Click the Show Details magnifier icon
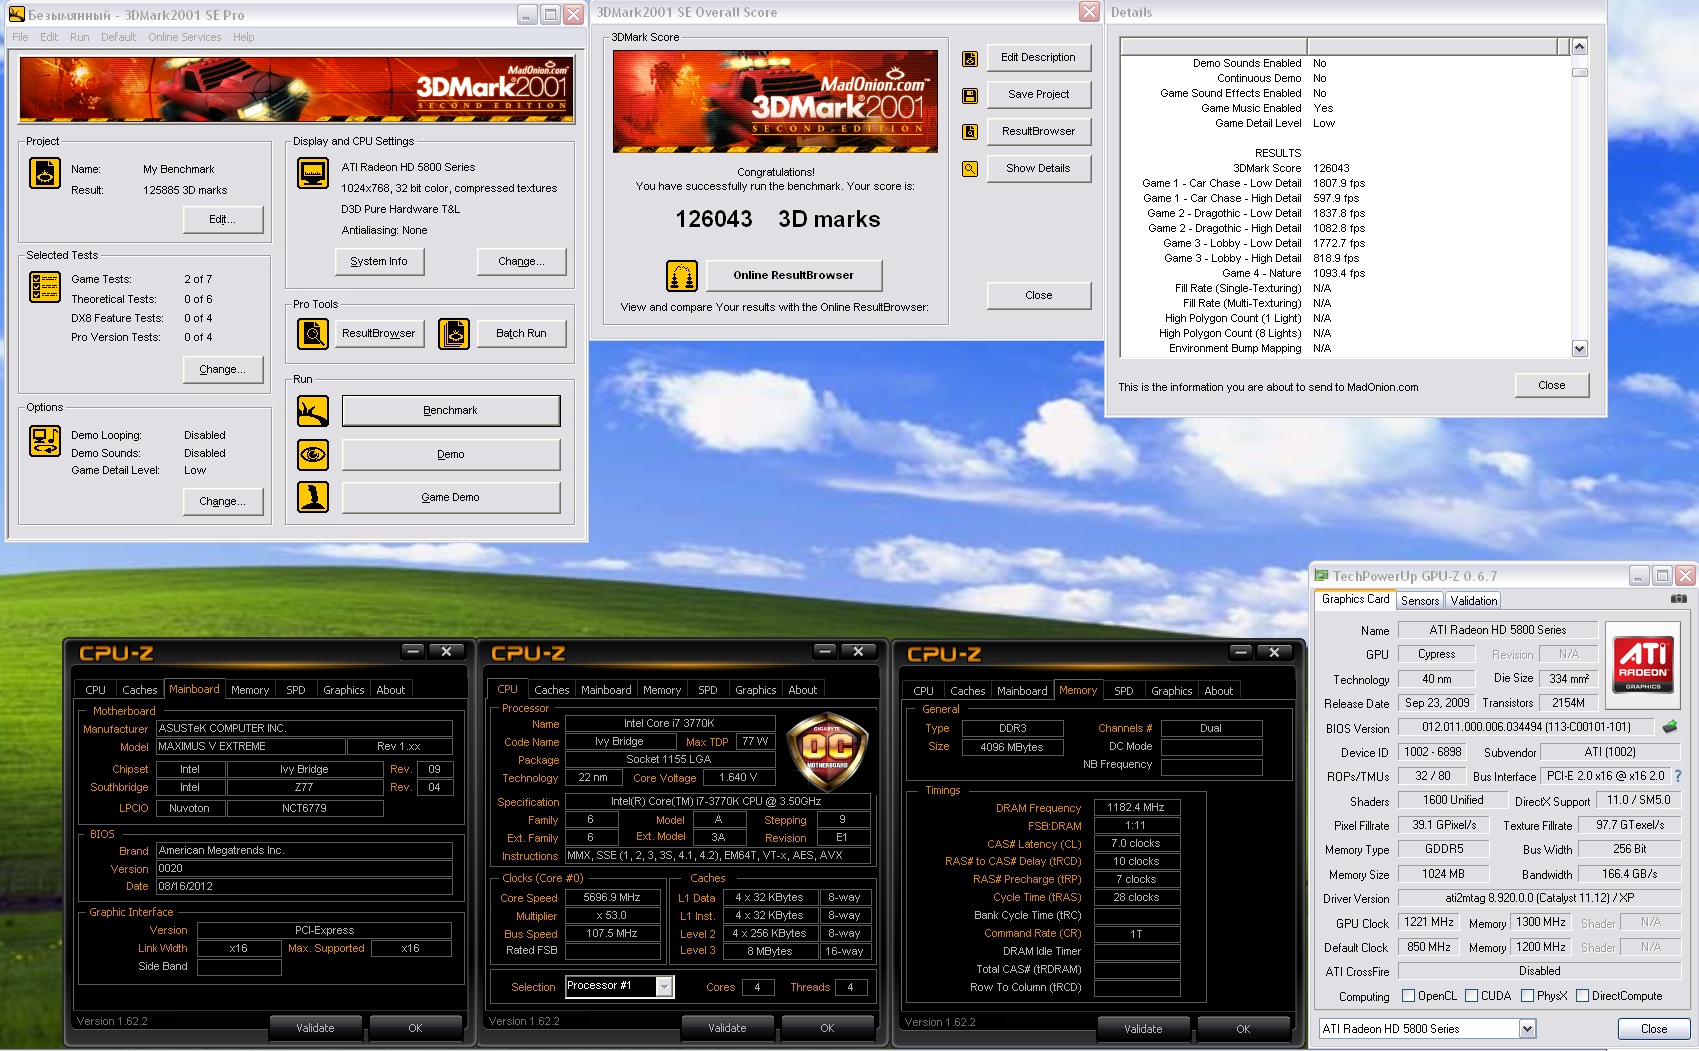The image size is (1699, 1051). [970, 169]
